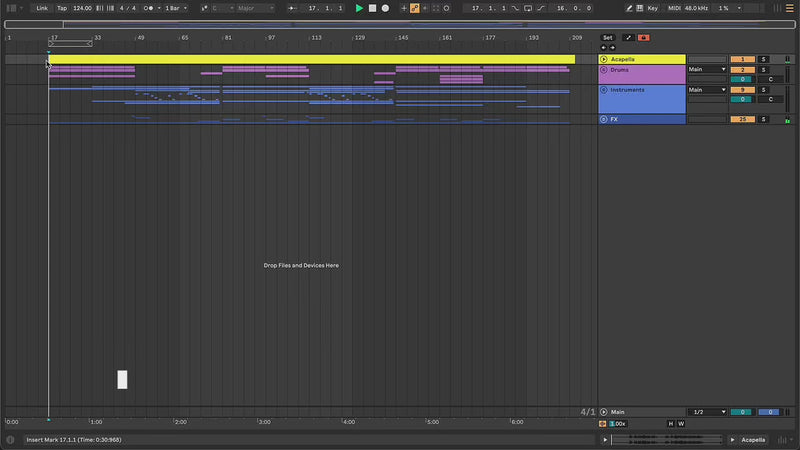Unfold the Instruments group track
The image size is (800, 450).
(x=604, y=90)
